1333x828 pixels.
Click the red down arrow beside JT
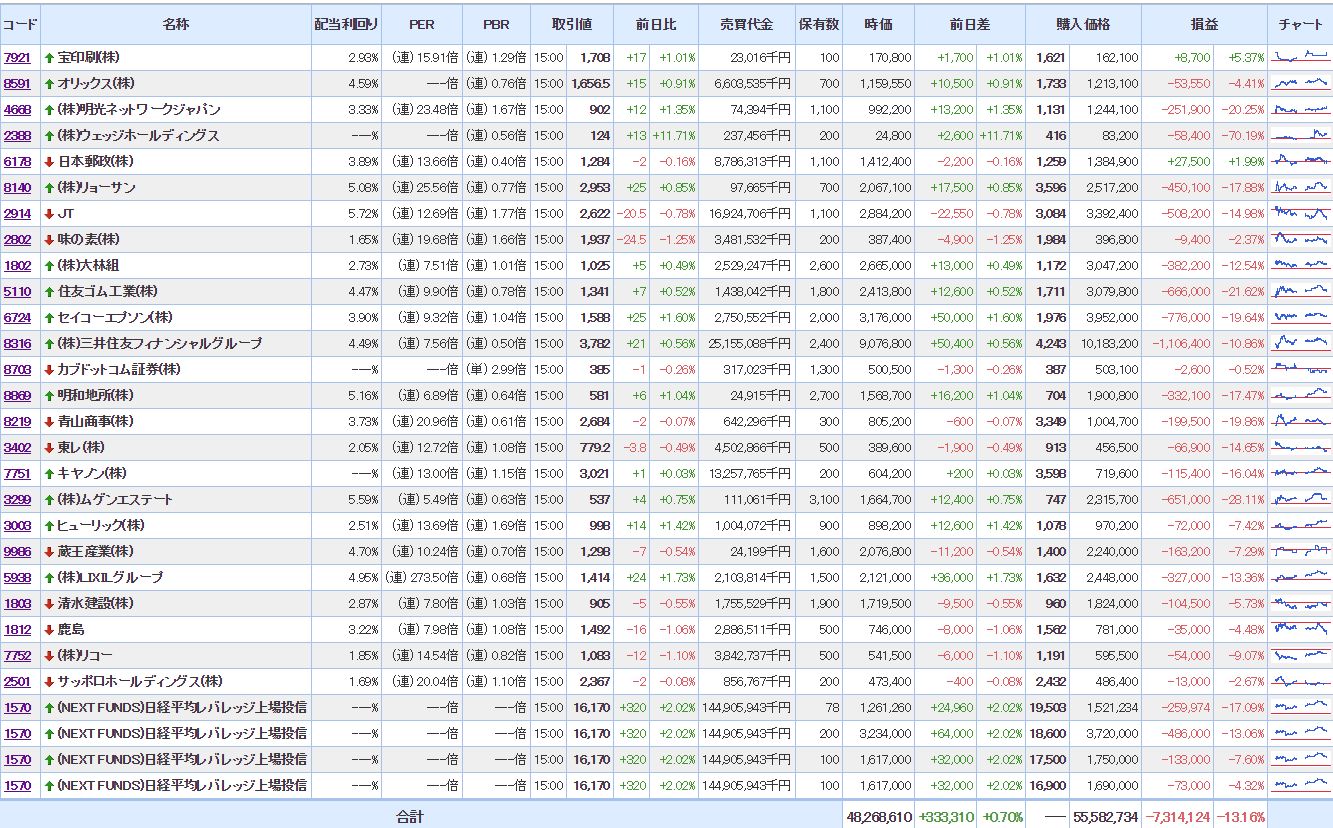point(49,214)
